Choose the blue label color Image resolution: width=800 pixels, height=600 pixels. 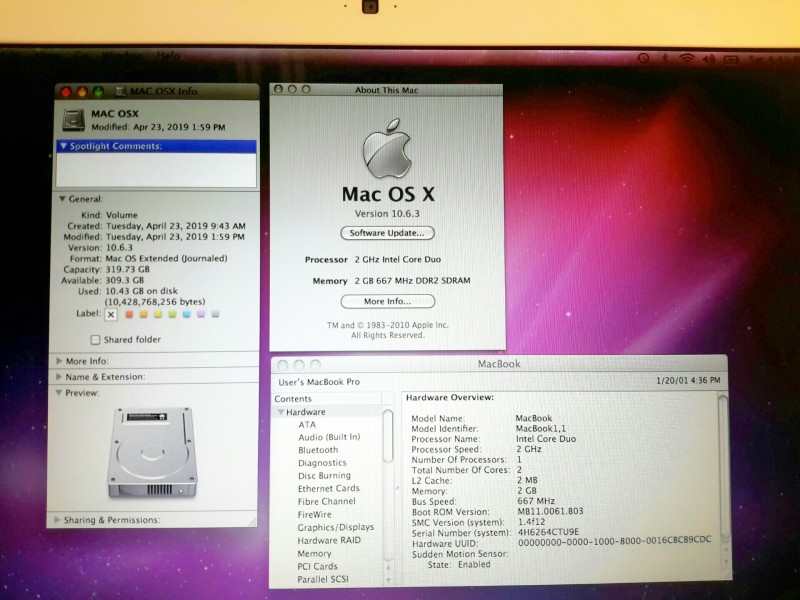[186, 314]
